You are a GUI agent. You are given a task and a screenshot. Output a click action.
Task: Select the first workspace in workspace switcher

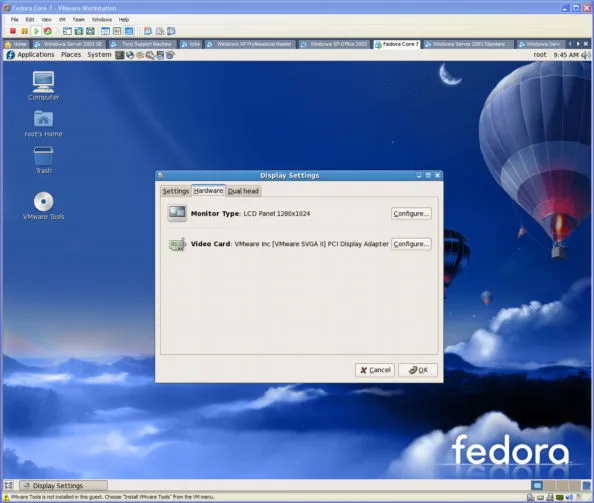point(537,485)
